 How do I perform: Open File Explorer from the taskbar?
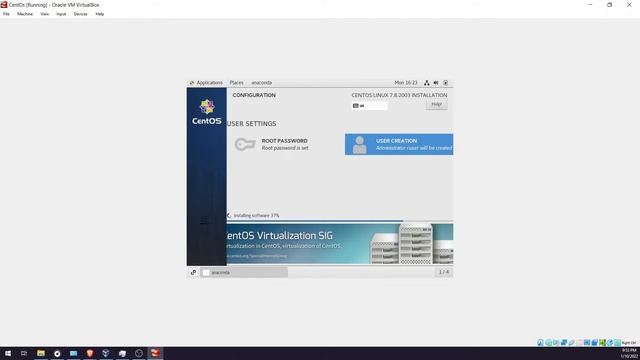(x=41, y=353)
